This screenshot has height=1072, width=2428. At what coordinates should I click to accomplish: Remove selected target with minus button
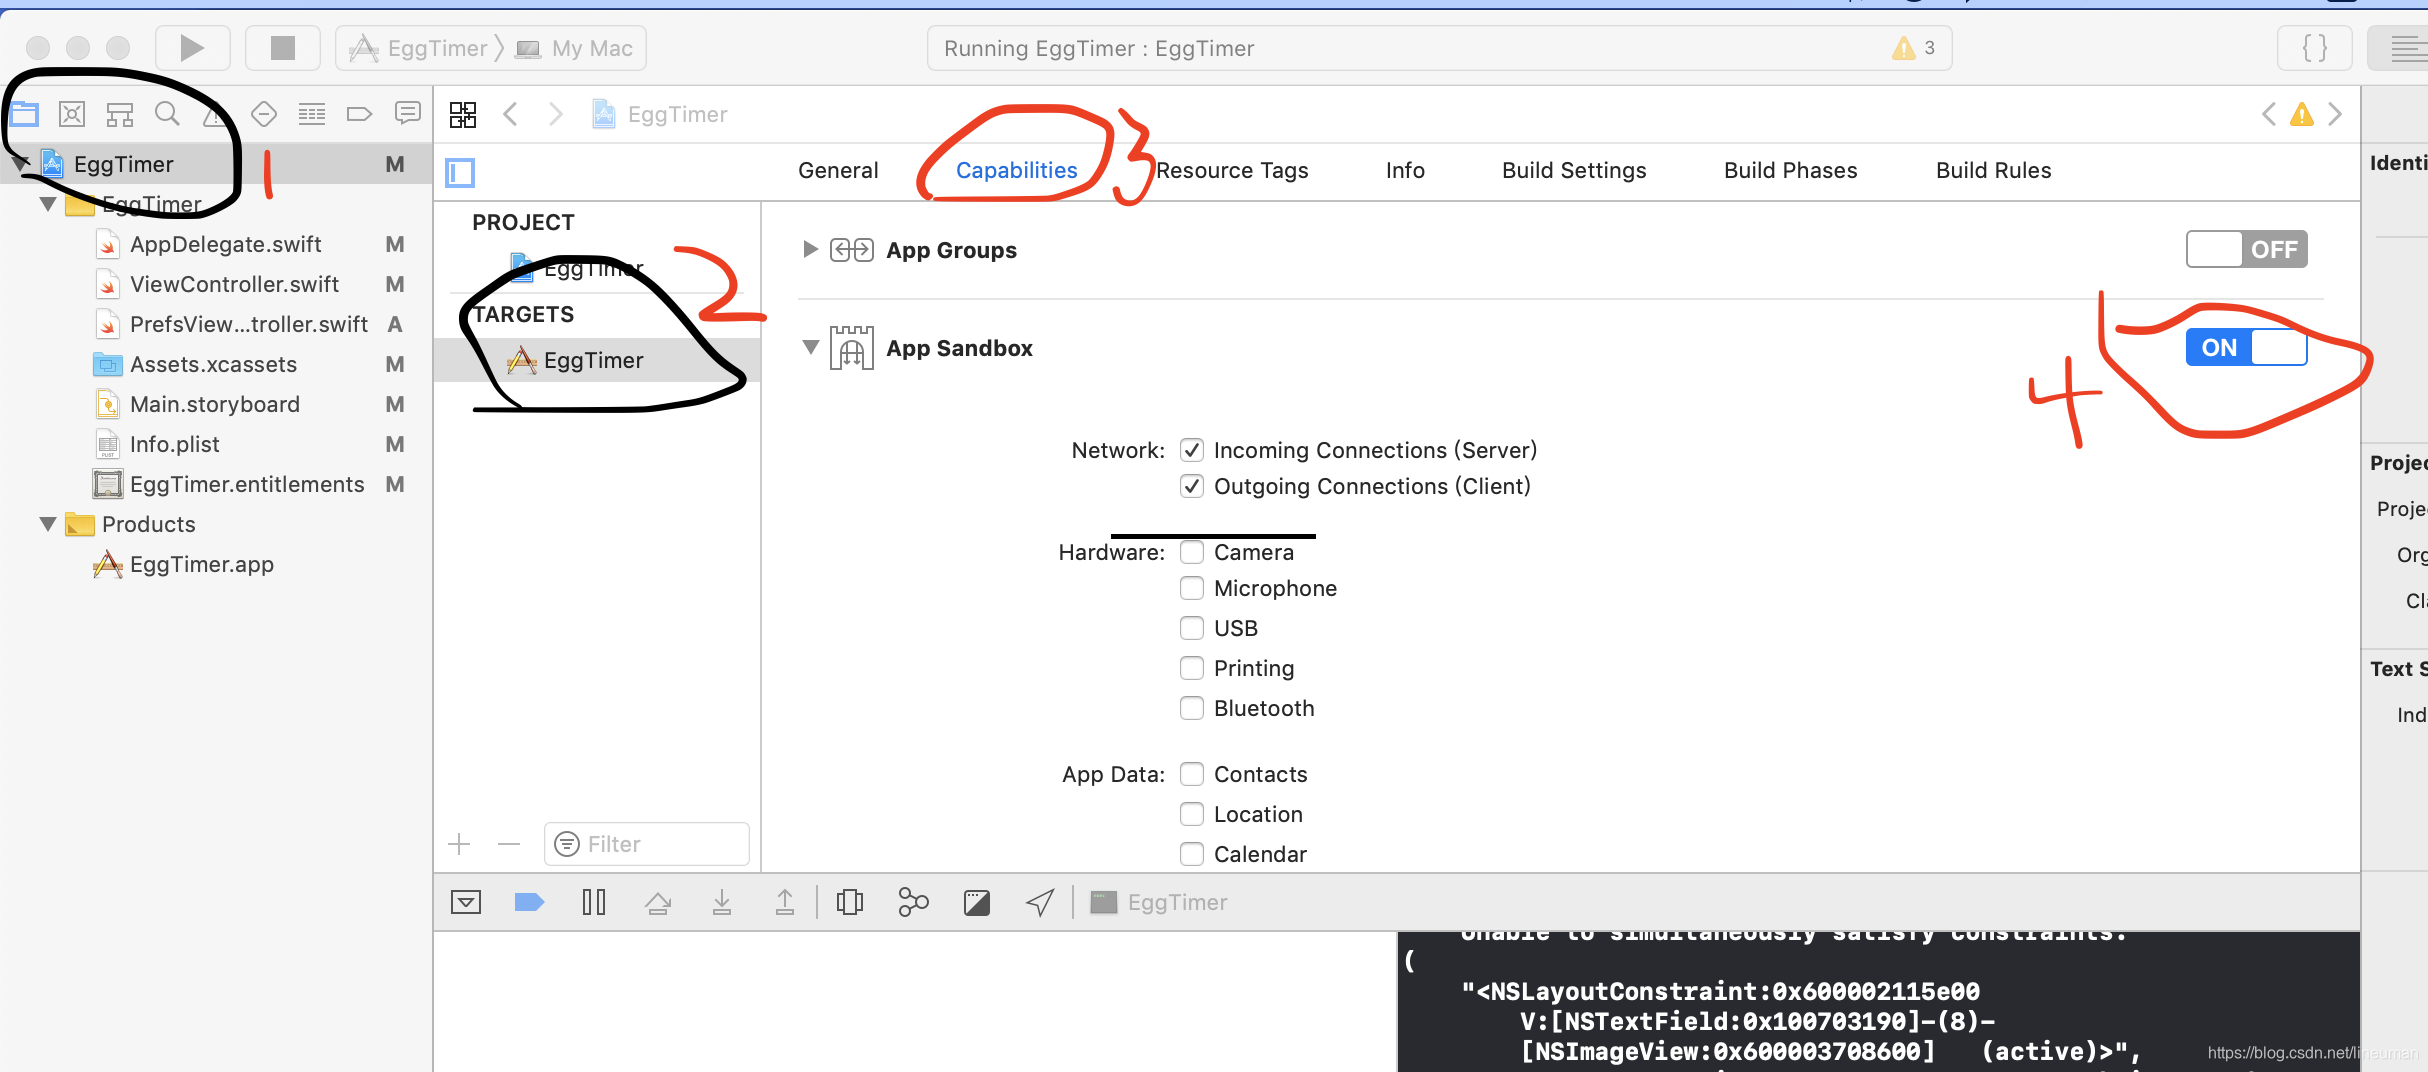point(509,844)
